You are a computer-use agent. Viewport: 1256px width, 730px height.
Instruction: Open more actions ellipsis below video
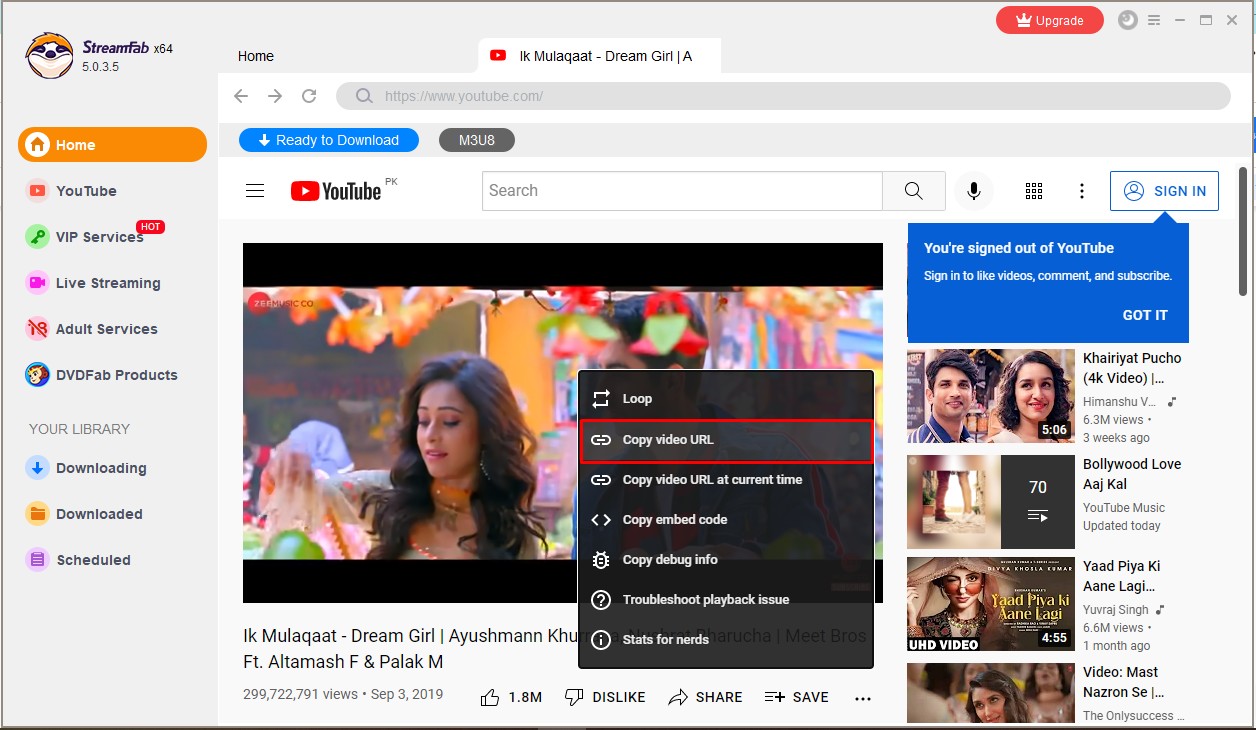point(863,698)
